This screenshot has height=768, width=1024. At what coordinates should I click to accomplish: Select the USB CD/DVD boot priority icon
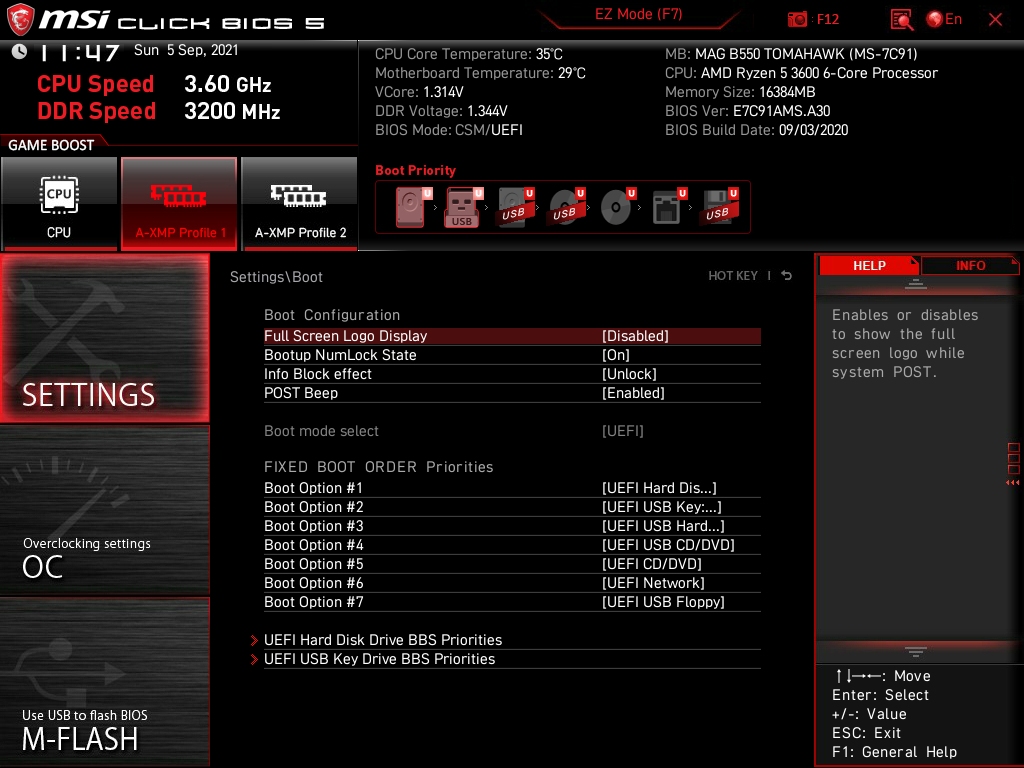(x=566, y=207)
